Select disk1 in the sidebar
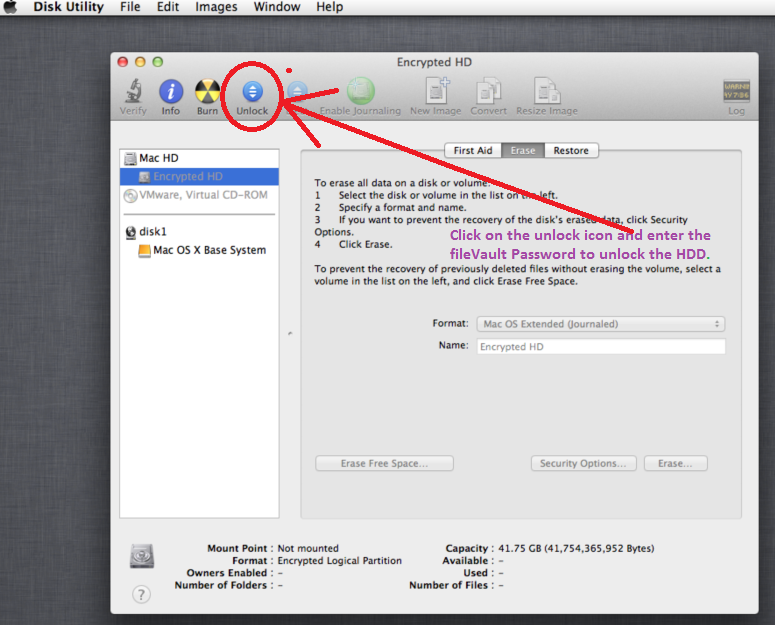 199,232
